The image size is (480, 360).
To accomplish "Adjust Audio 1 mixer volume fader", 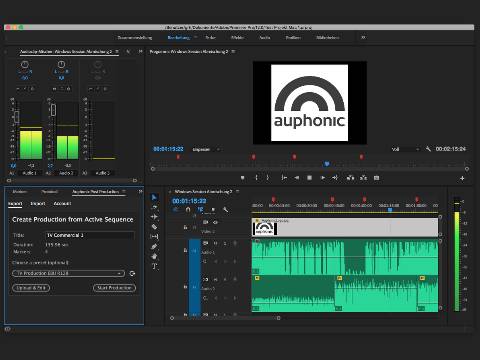I will coord(17,117).
